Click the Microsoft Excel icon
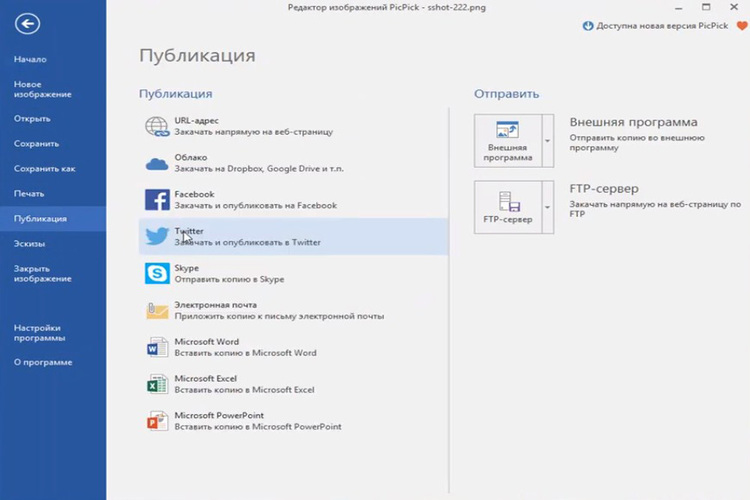The image size is (750, 500). coord(157,384)
